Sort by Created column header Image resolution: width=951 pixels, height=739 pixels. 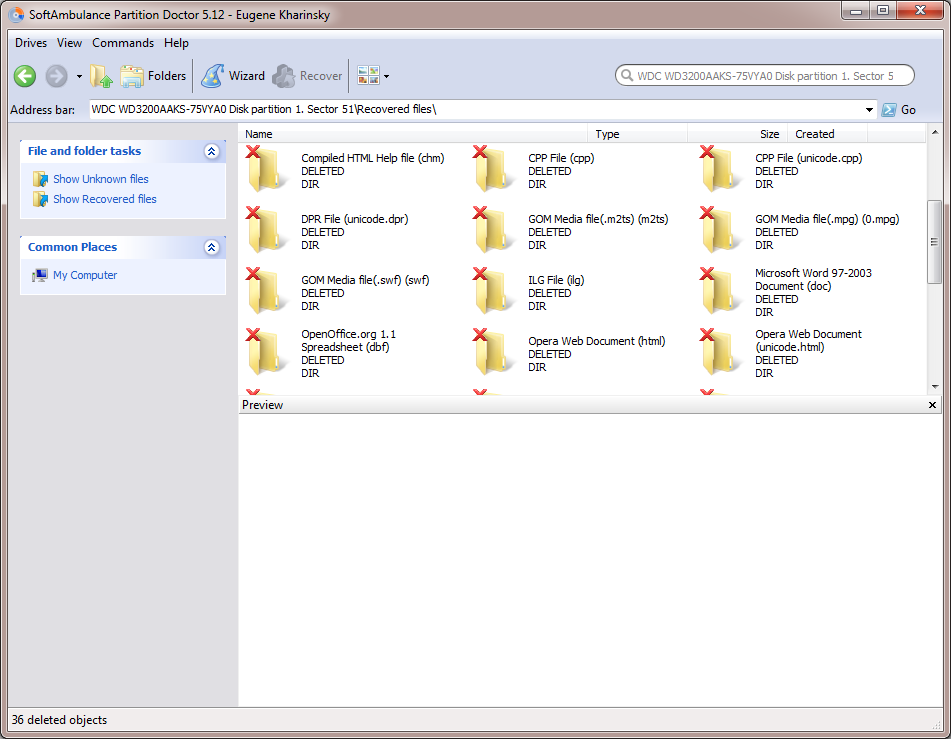point(827,134)
